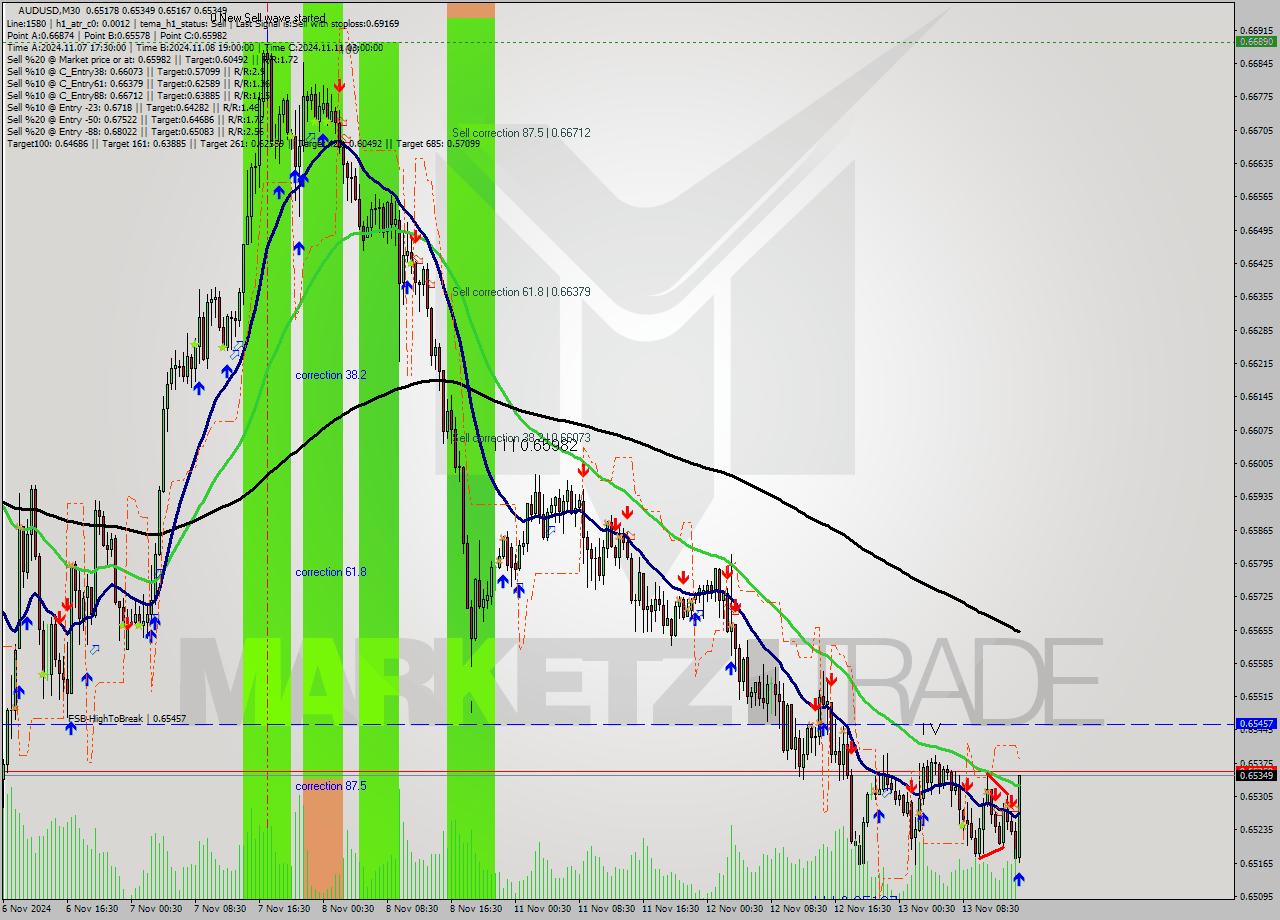Click 'Time A:2024.11.07 17:30:00' text
This screenshot has width=1280, height=920.
coord(66,47)
